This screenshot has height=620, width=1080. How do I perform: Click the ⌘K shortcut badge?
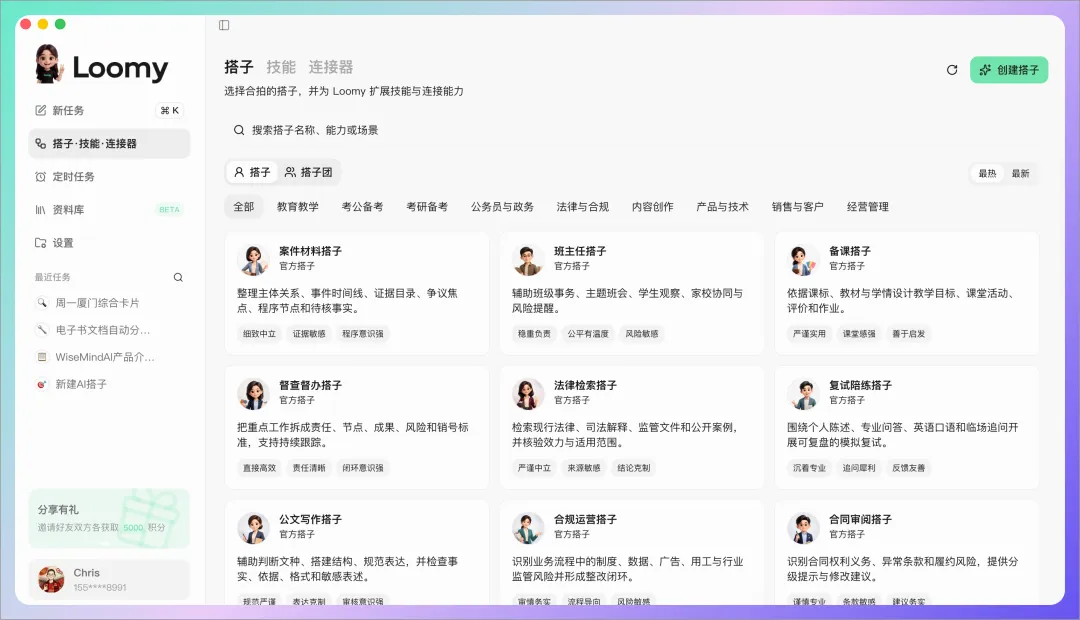[169, 110]
